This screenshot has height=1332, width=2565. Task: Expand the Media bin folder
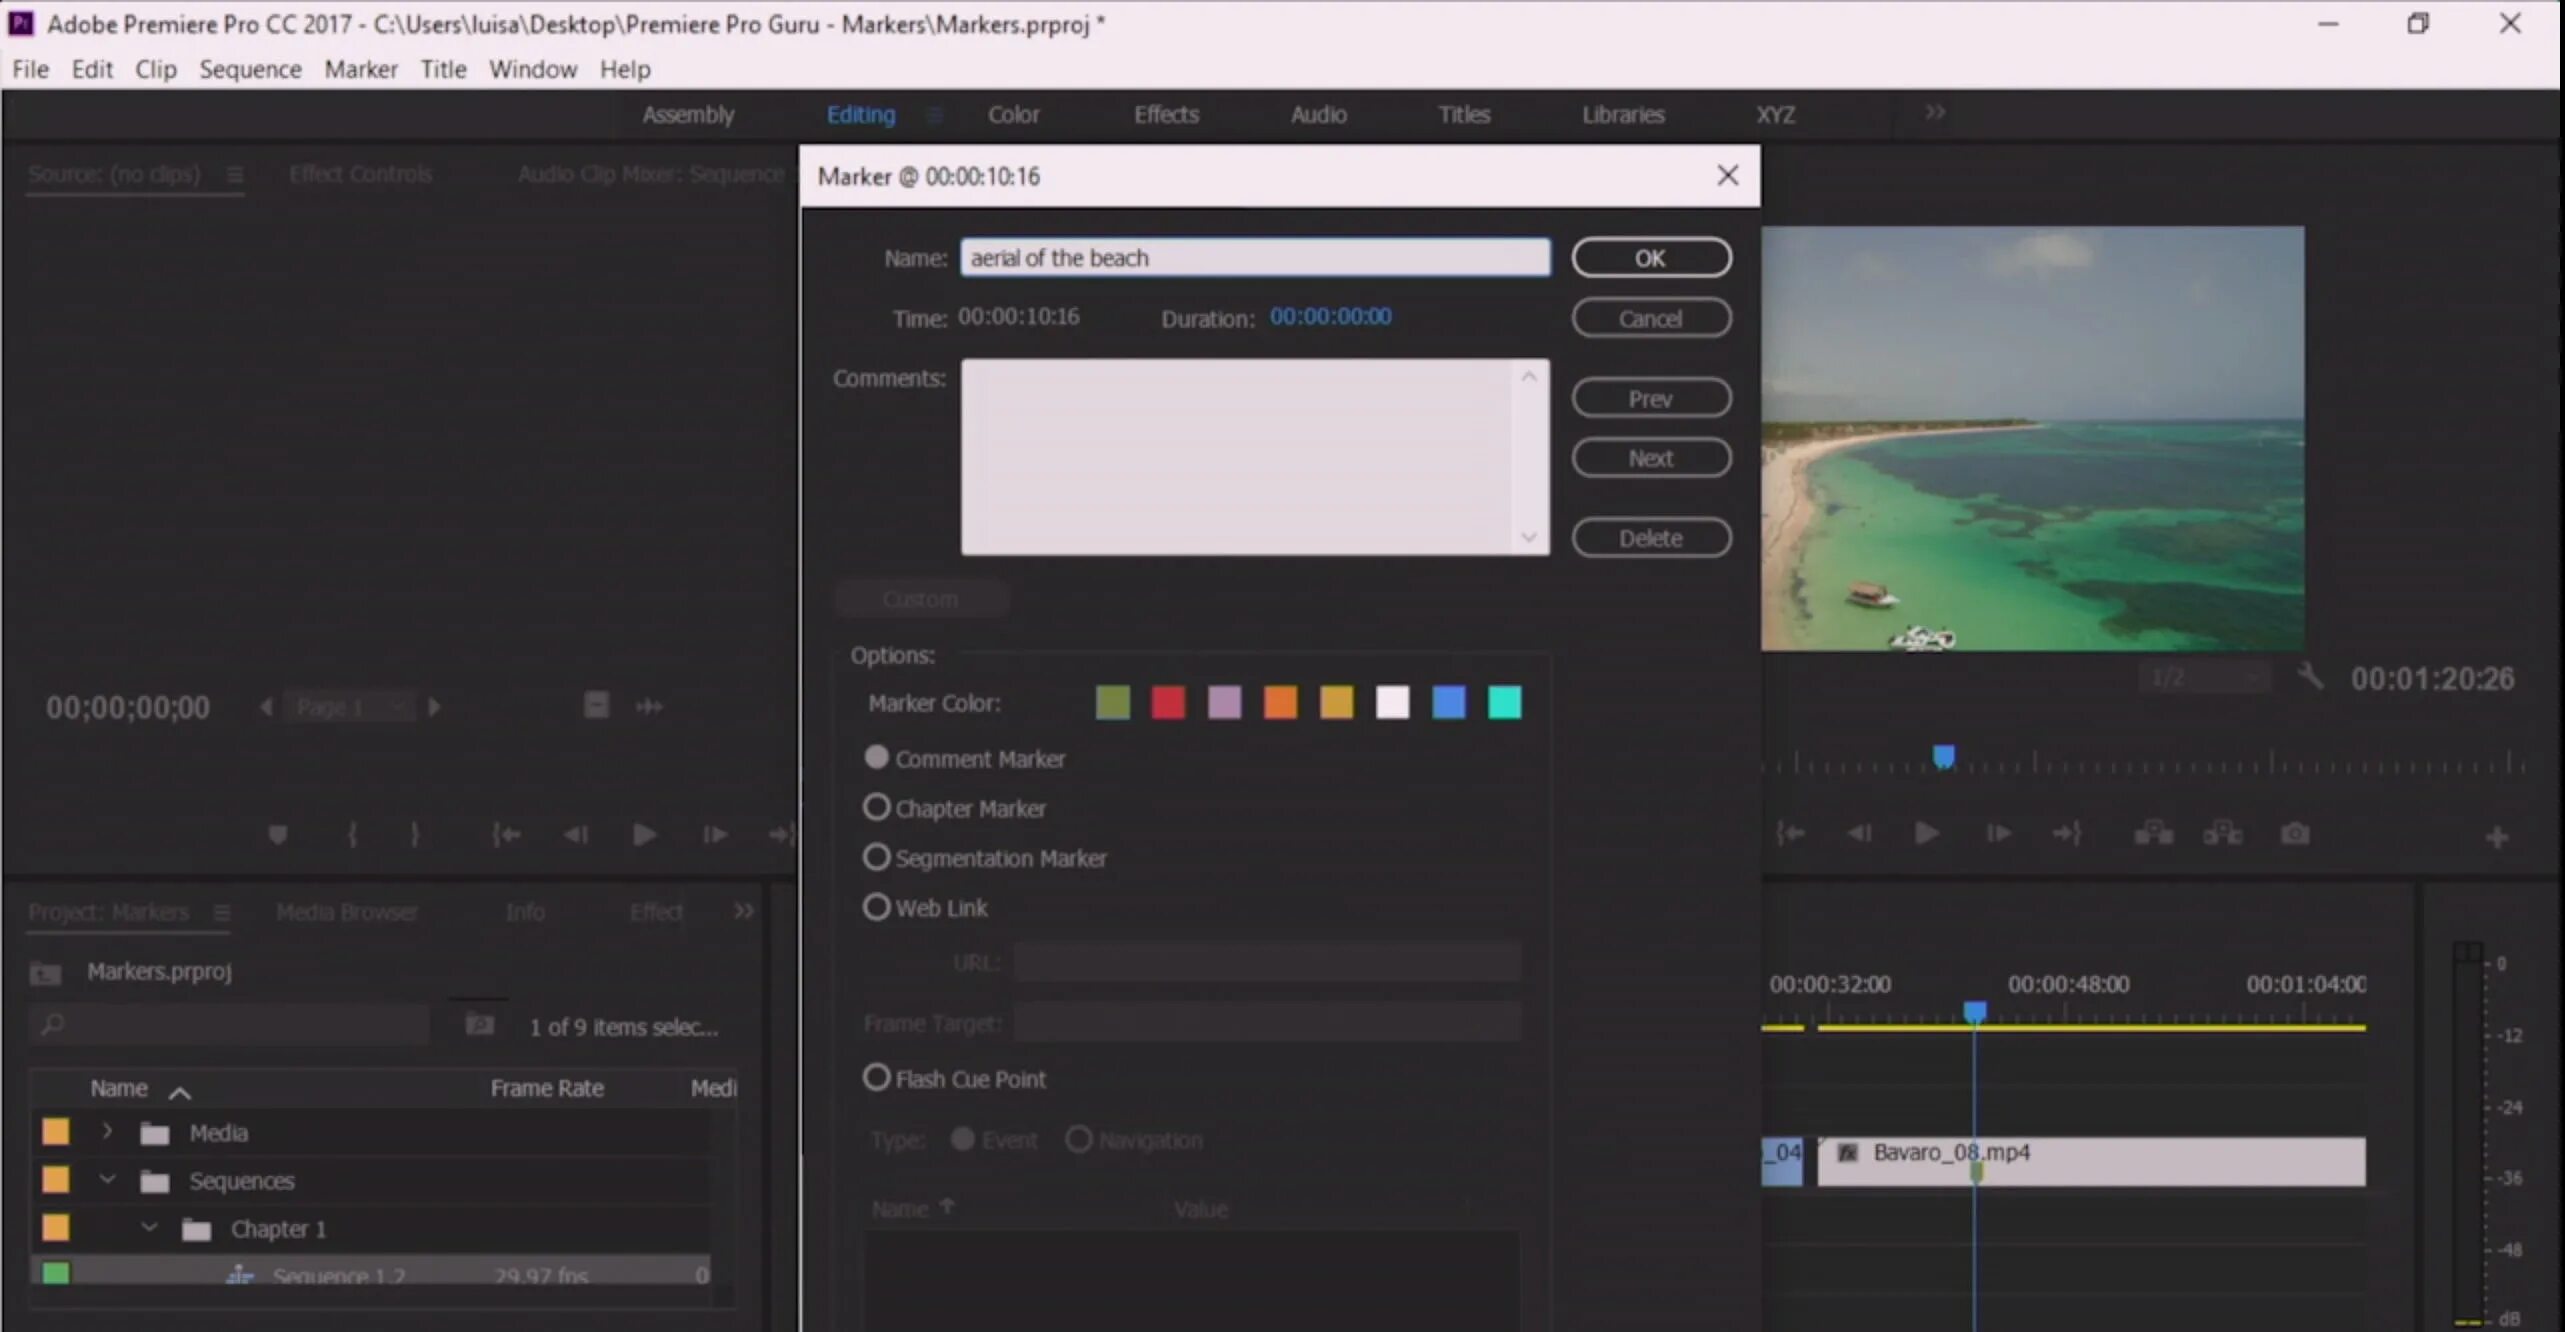coord(107,1132)
